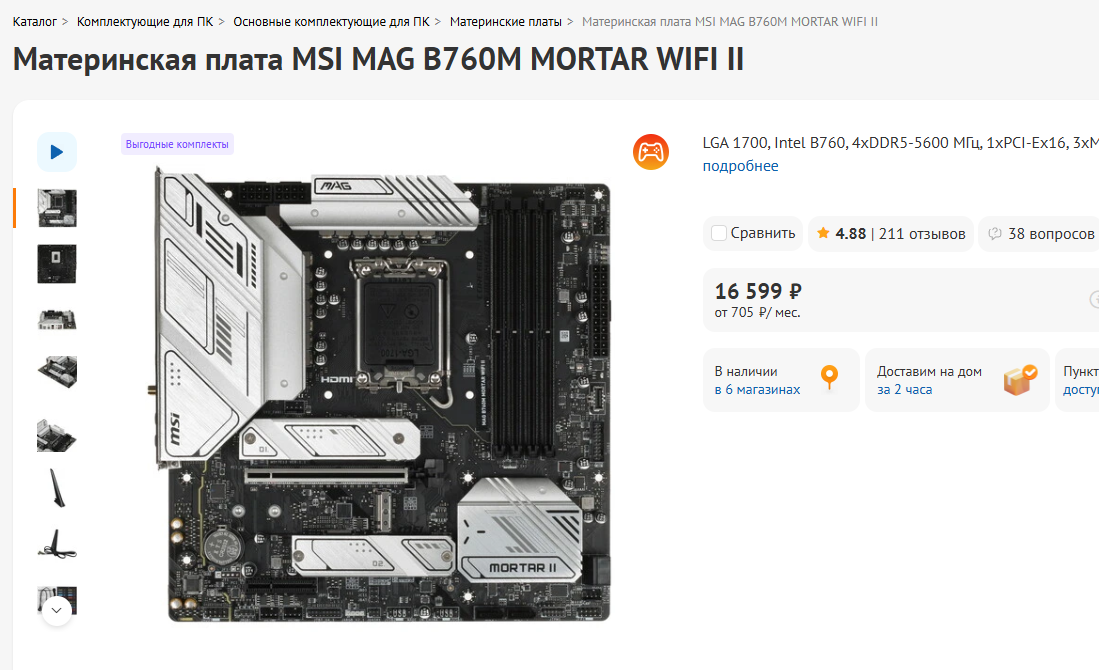1099x670 pixels.
Task: Expand more thumbnails with the down chevron
Action: tap(57, 610)
